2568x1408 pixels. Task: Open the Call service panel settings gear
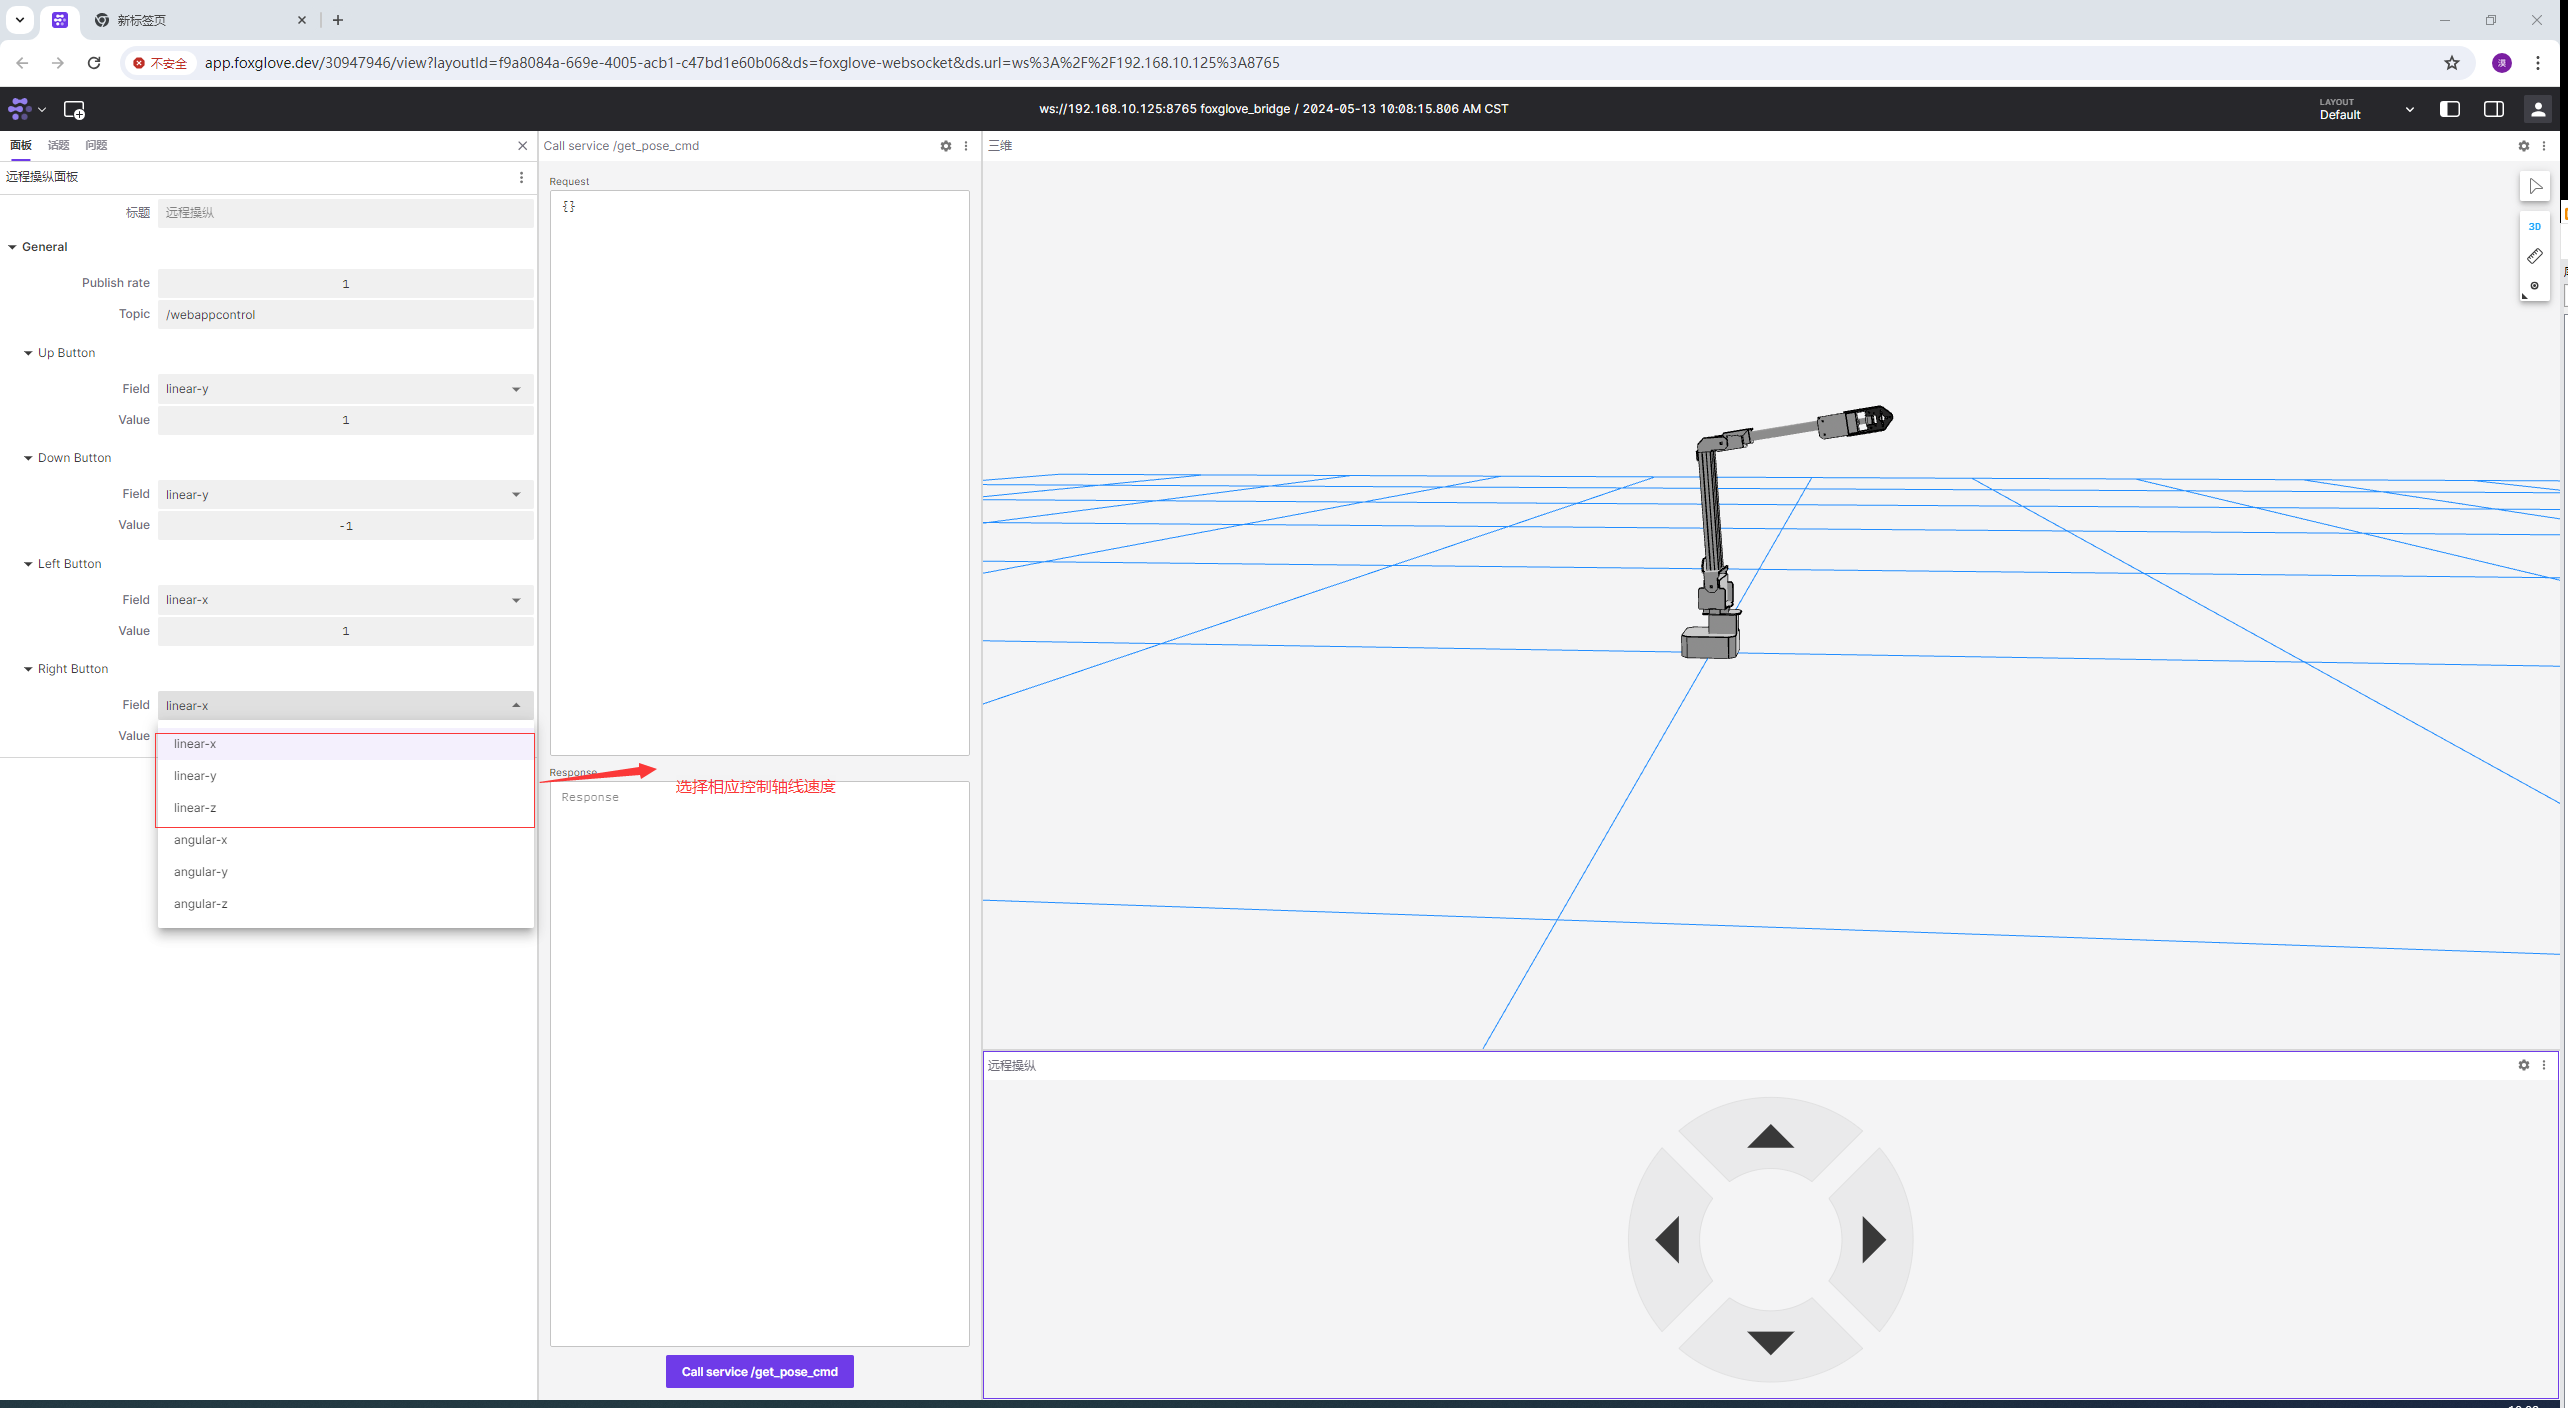[x=945, y=146]
